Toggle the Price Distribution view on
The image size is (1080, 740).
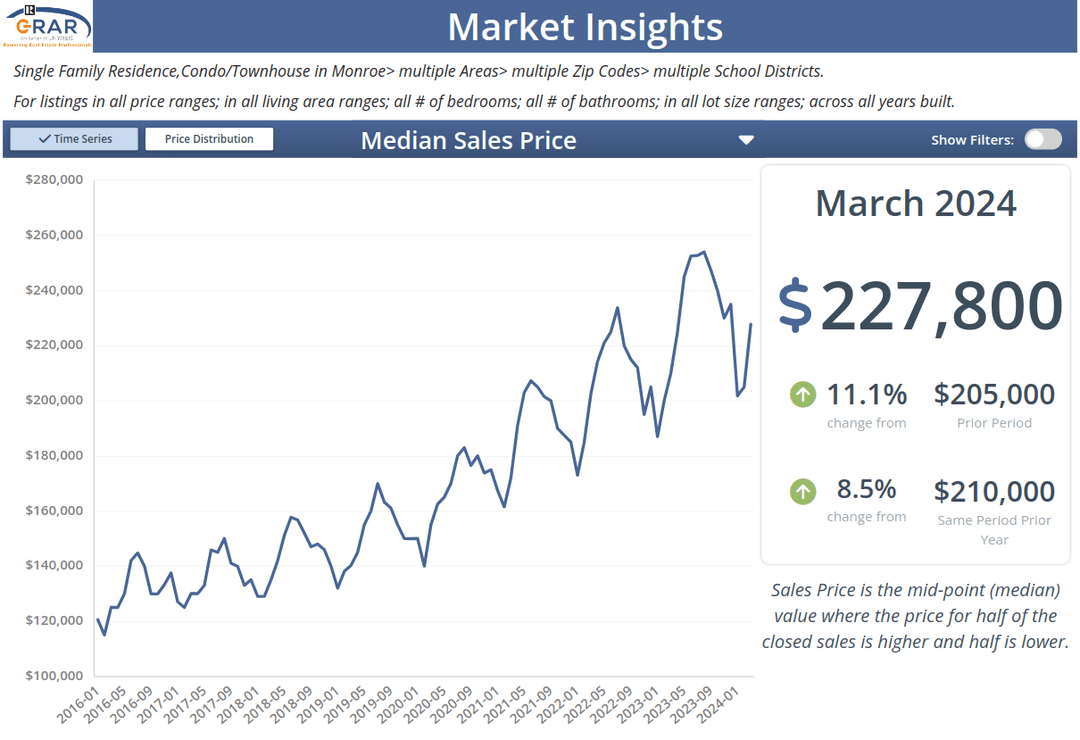209,138
